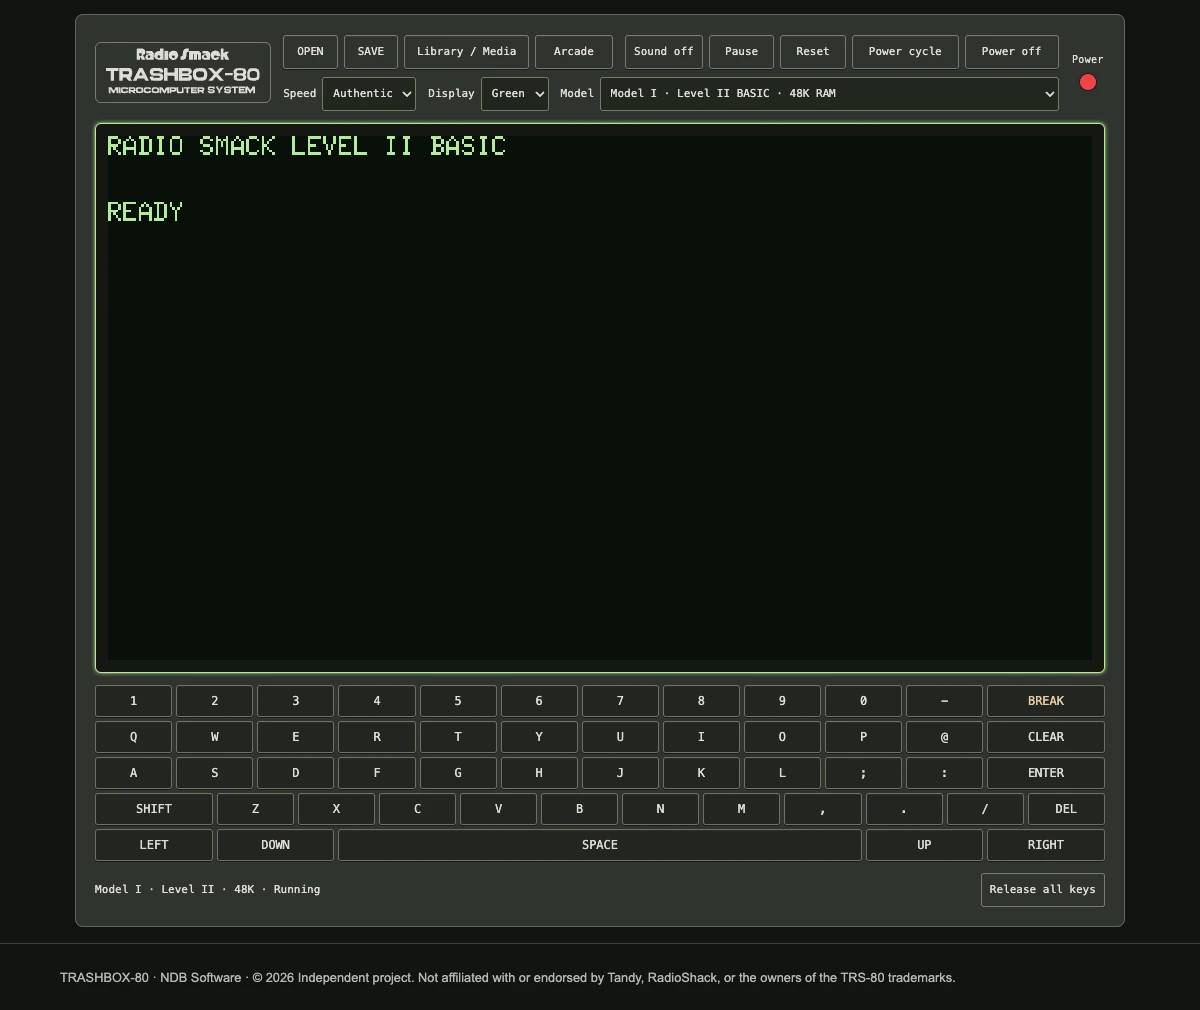Turn the machine off with Power off
This screenshot has width=1200, height=1010.
click(1012, 52)
